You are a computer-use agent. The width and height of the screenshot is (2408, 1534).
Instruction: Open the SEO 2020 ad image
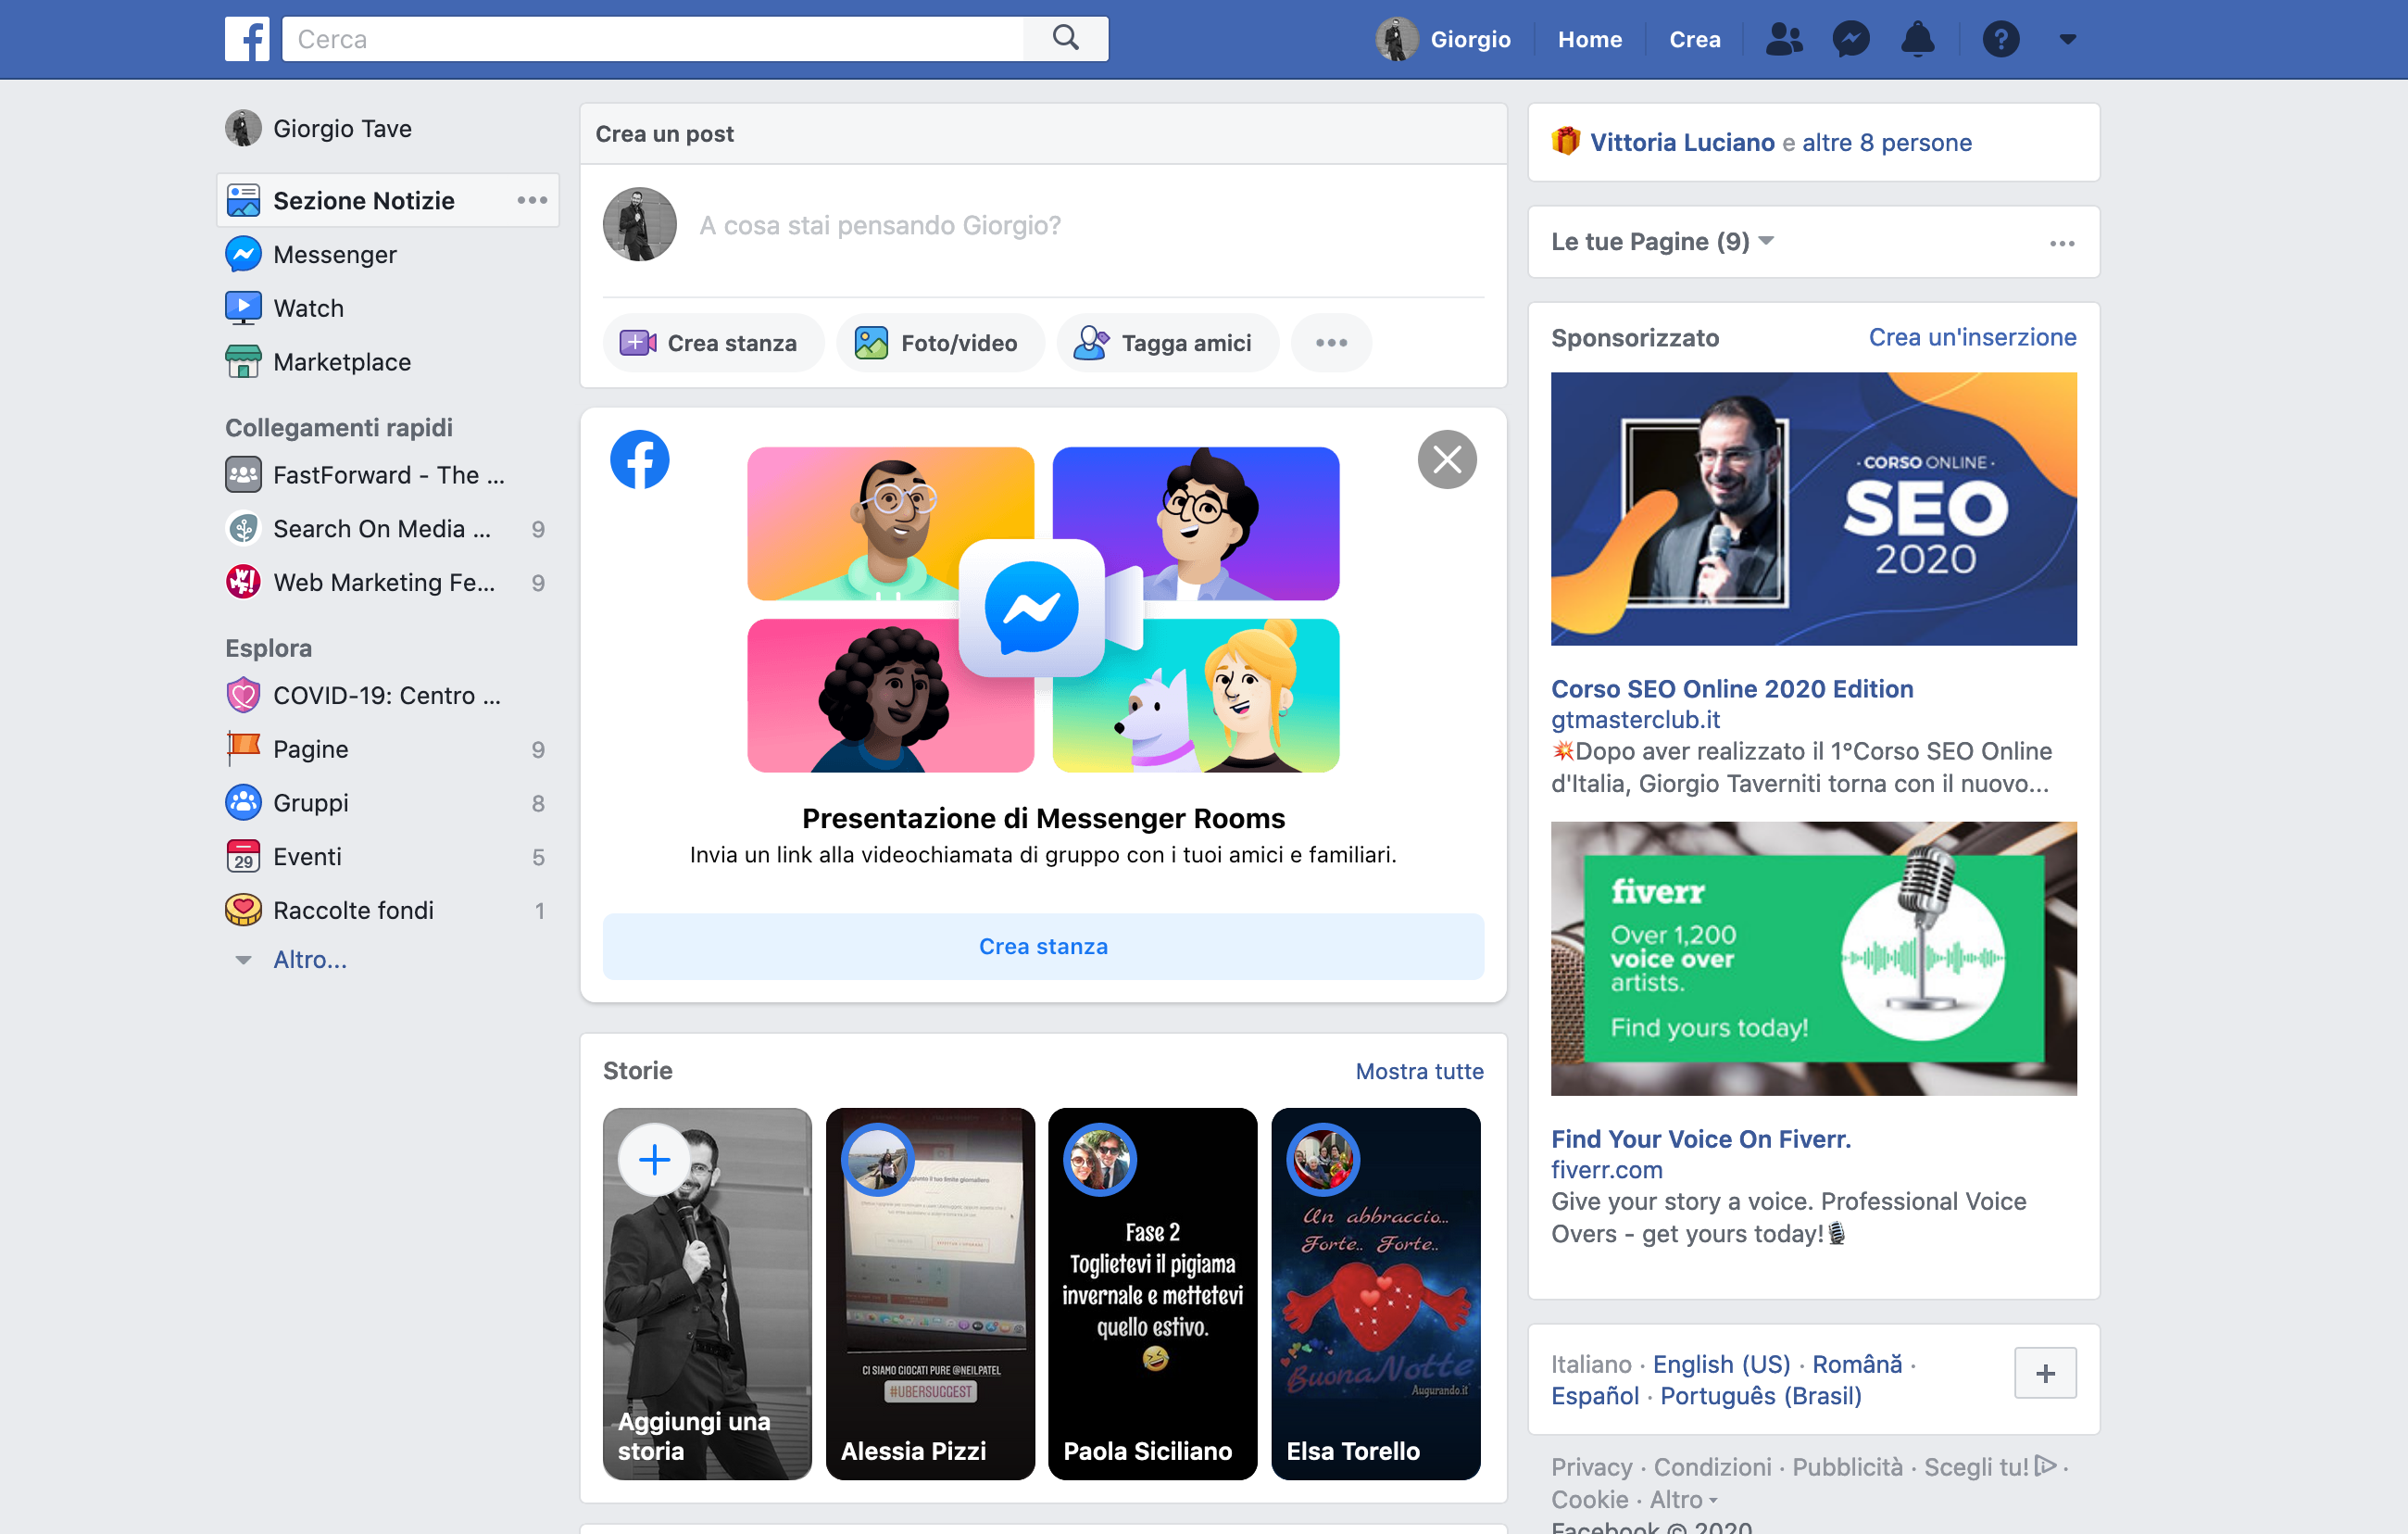pyautogui.click(x=1813, y=509)
